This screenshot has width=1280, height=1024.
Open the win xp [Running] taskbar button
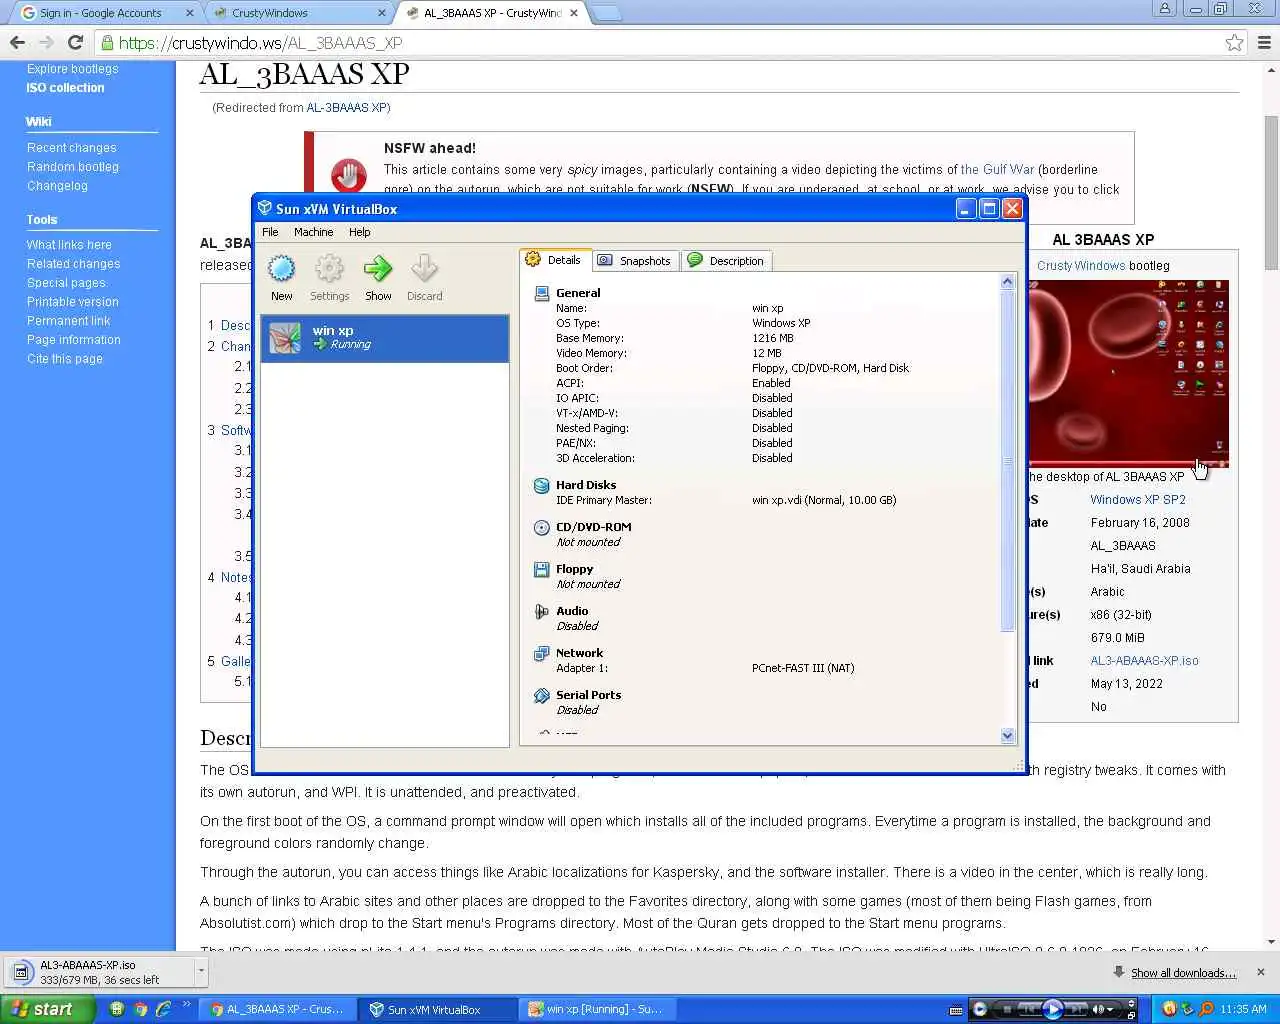(x=596, y=1010)
